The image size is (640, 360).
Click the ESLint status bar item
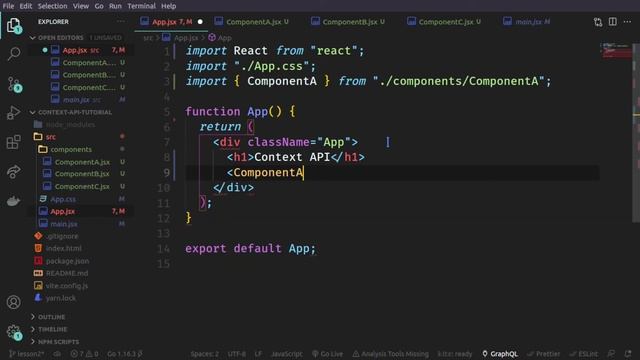[584, 354]
